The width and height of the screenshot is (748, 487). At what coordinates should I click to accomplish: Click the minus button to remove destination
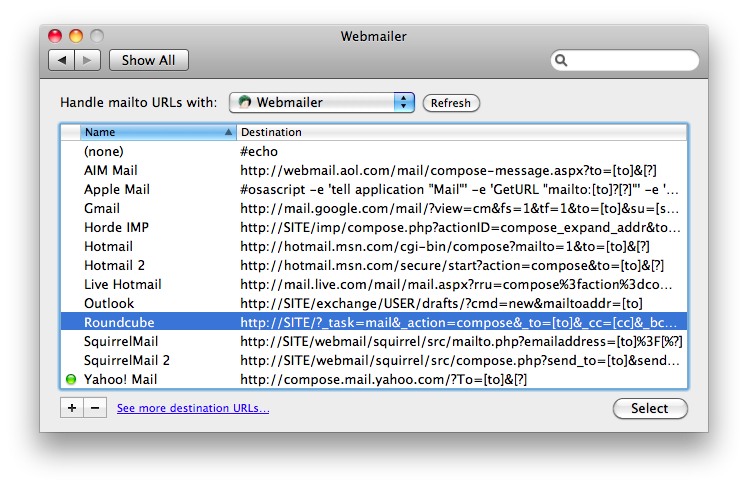pyautogui.click(x=95, y=408)
